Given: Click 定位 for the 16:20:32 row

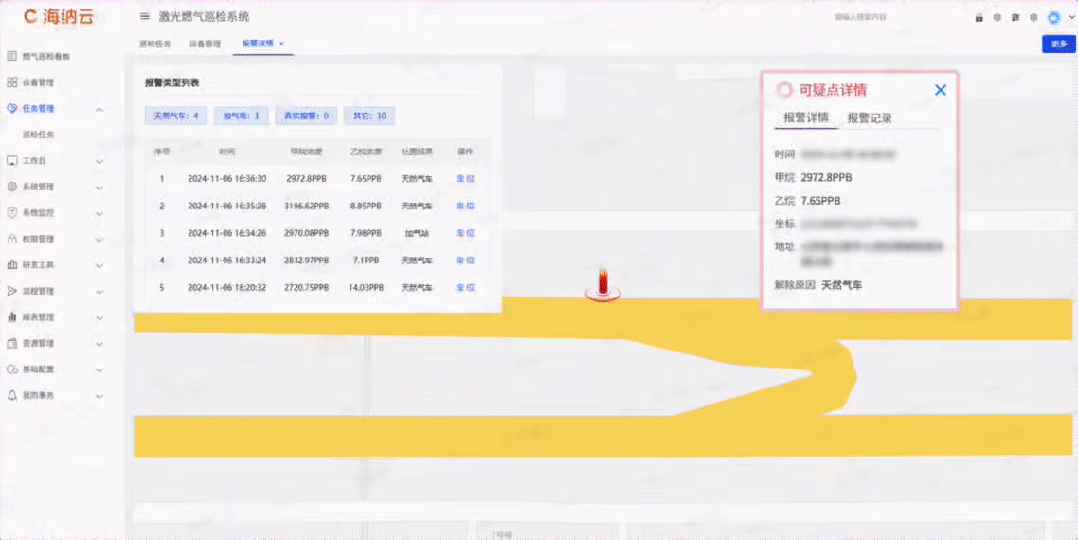Looking at the screenshot, I should click(465, 288).
